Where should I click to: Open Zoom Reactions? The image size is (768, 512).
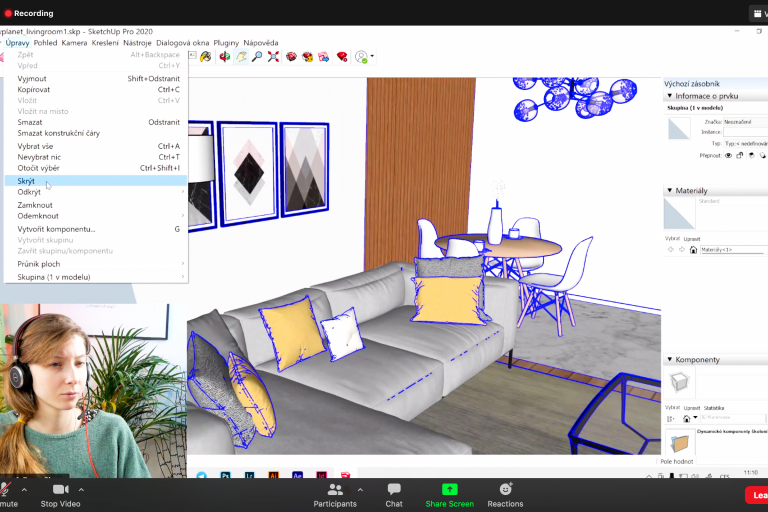[x=505, y=494]
